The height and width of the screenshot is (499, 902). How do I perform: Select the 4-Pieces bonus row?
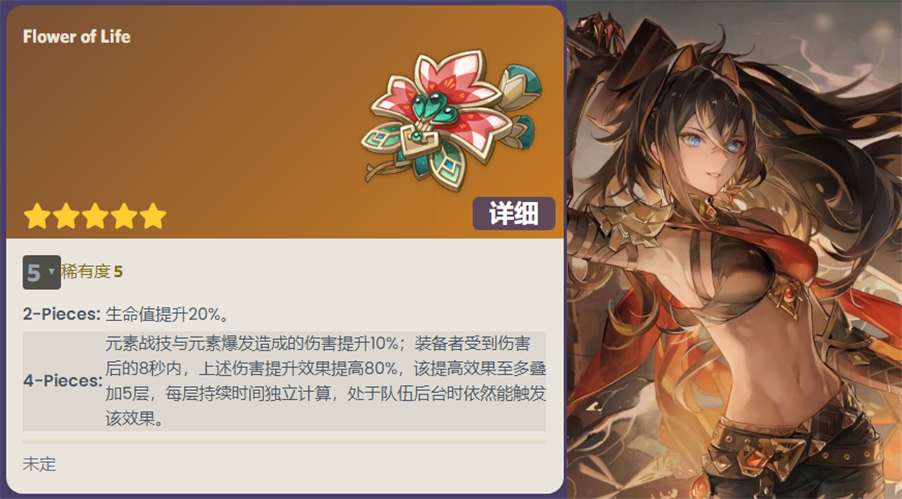coord(284,381)
